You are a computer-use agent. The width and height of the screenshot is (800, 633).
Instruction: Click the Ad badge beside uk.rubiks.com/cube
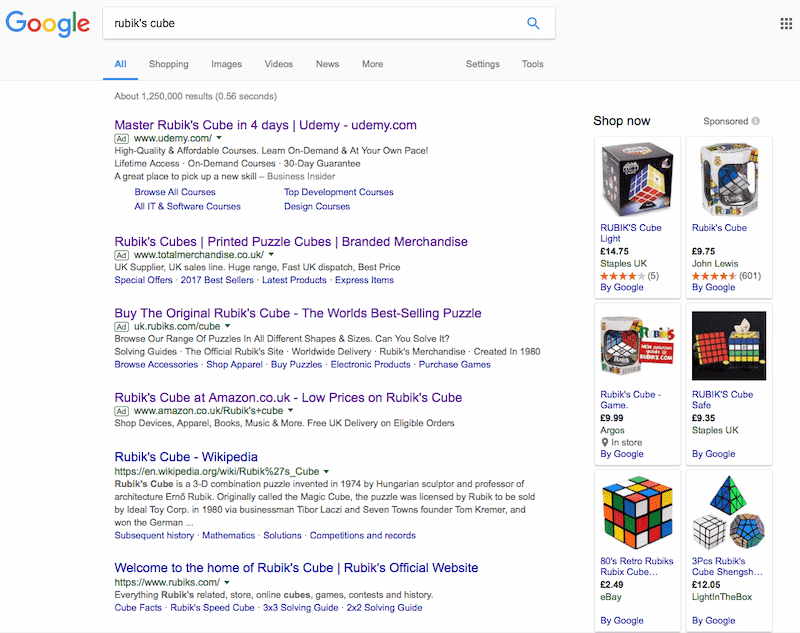pos(121,327)
